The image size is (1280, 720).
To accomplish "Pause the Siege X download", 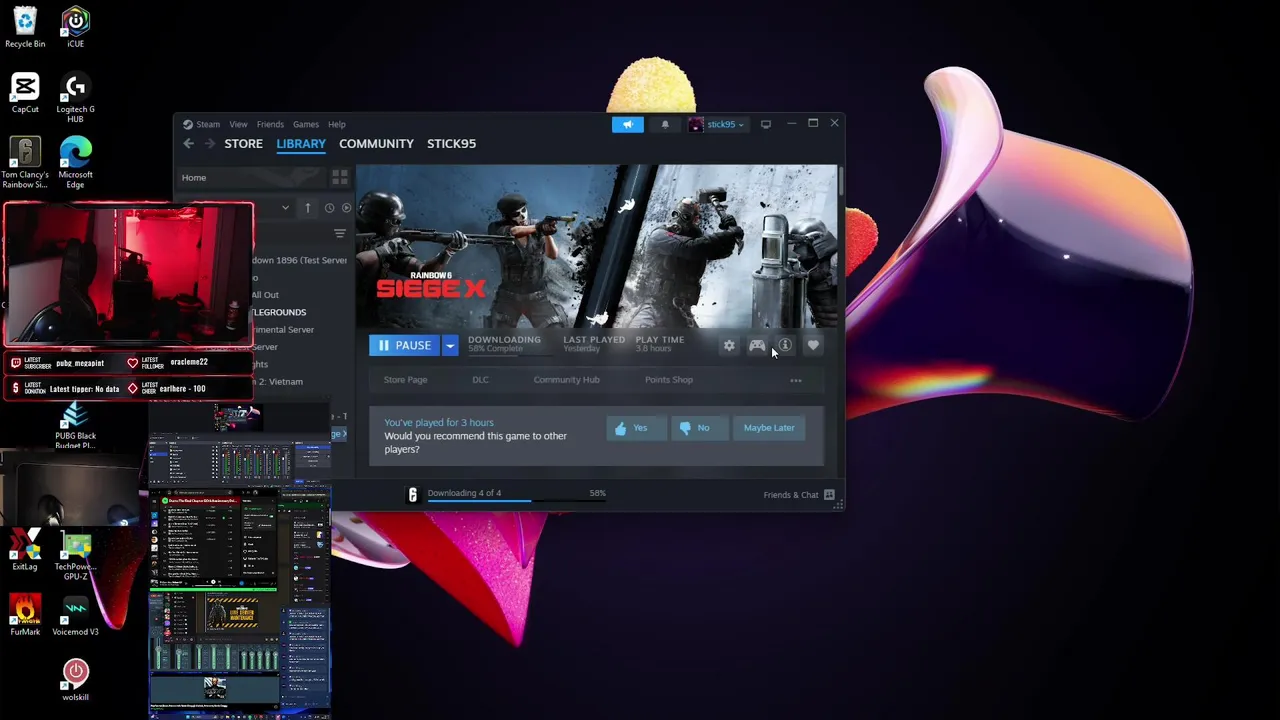I will pyautogui.click(x=405, y=345).
